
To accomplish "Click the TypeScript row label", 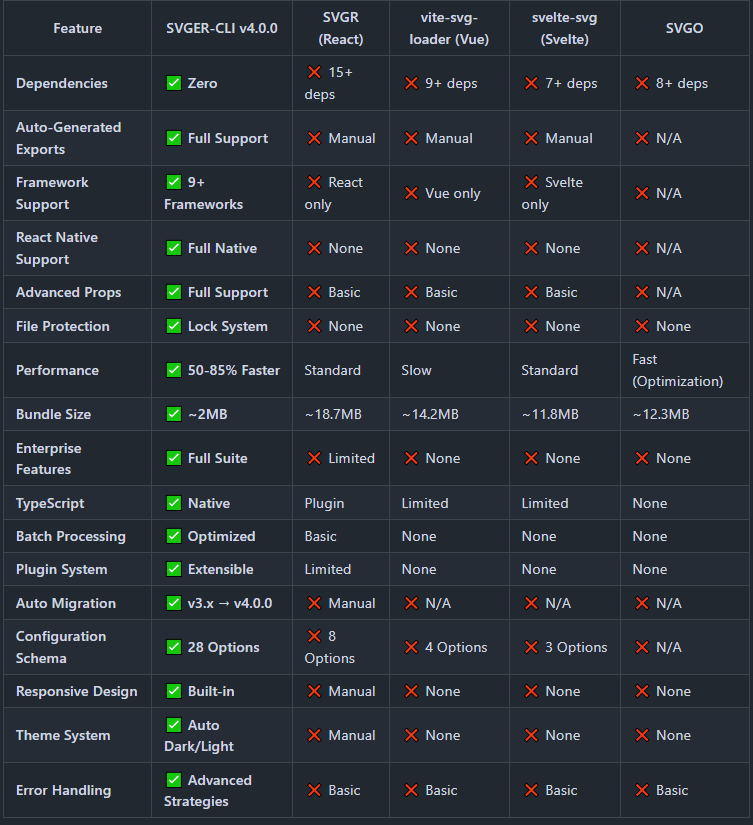I will (50, 504).
